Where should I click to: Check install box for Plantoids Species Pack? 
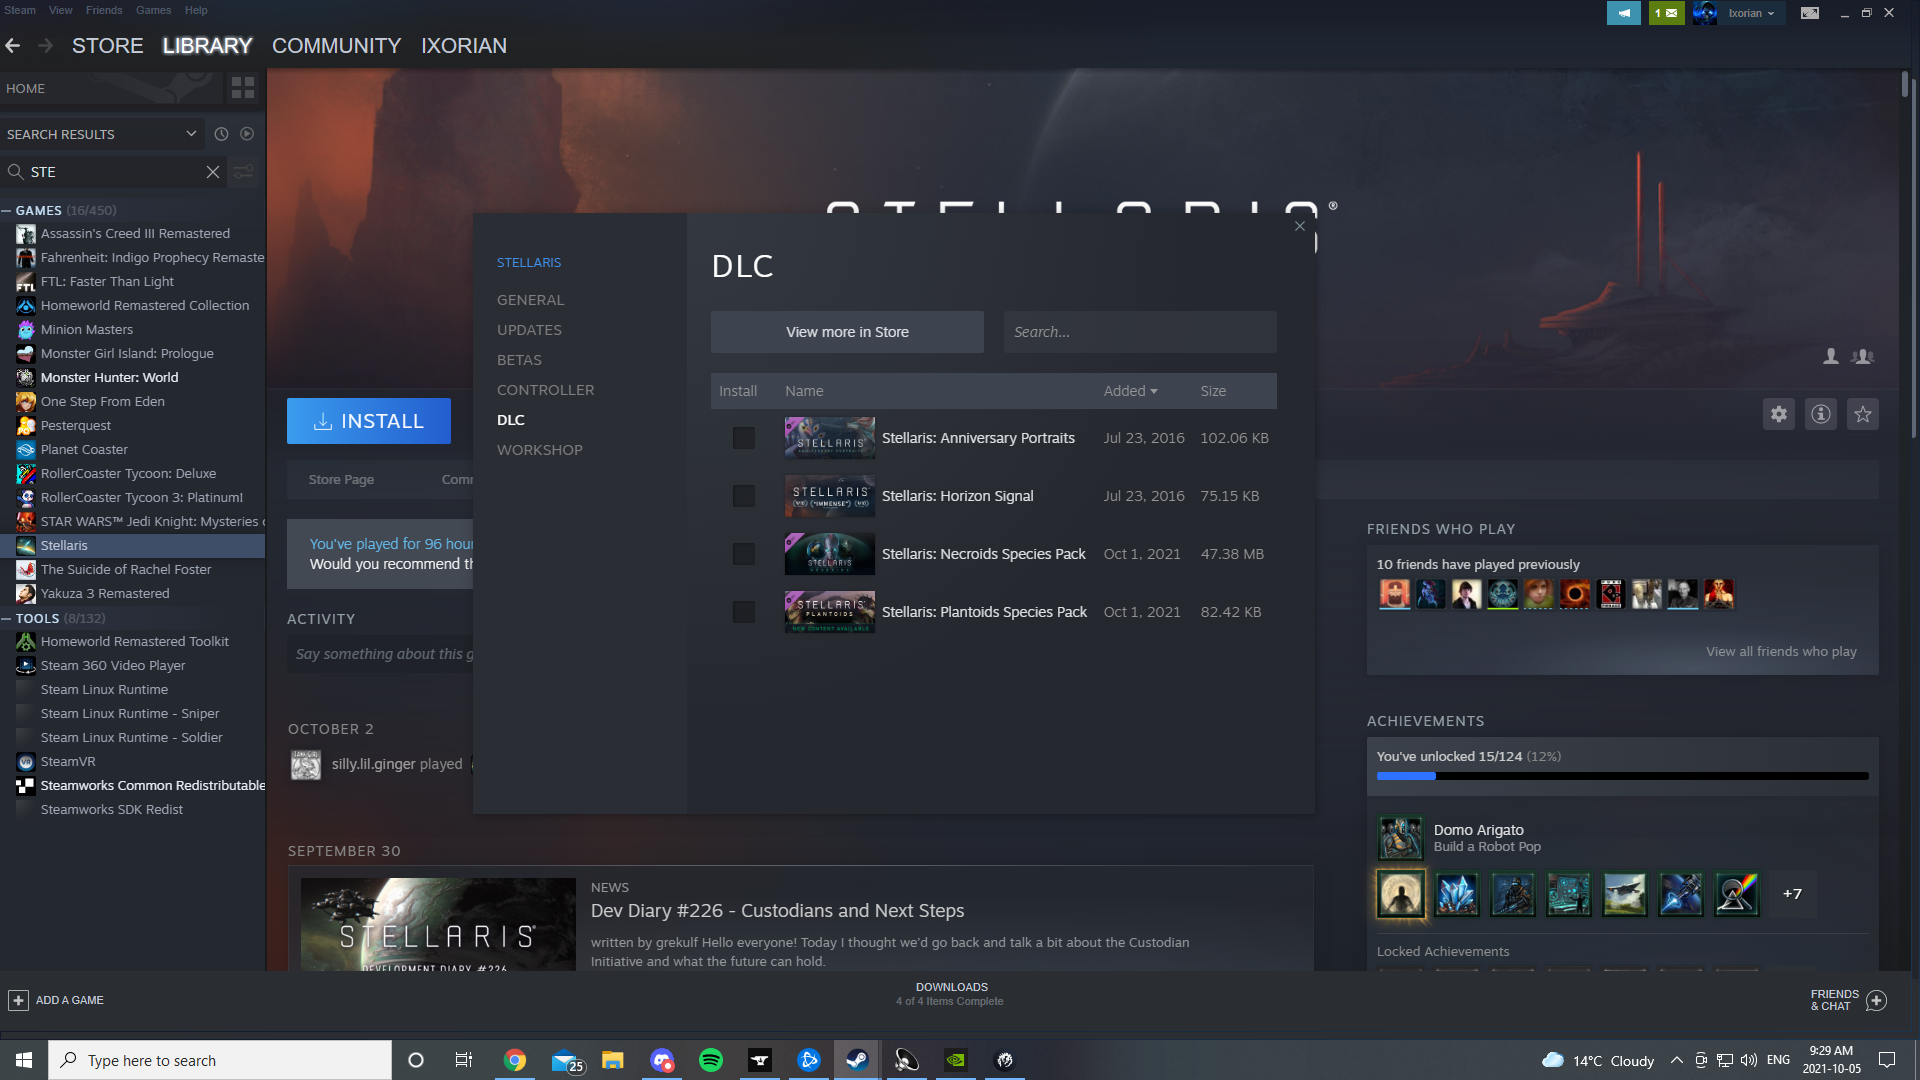744,612
